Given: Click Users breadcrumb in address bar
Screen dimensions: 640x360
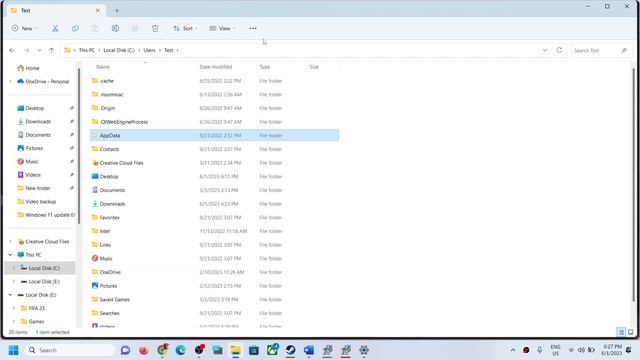Looking at the screenshot, I should coord(149,50).
